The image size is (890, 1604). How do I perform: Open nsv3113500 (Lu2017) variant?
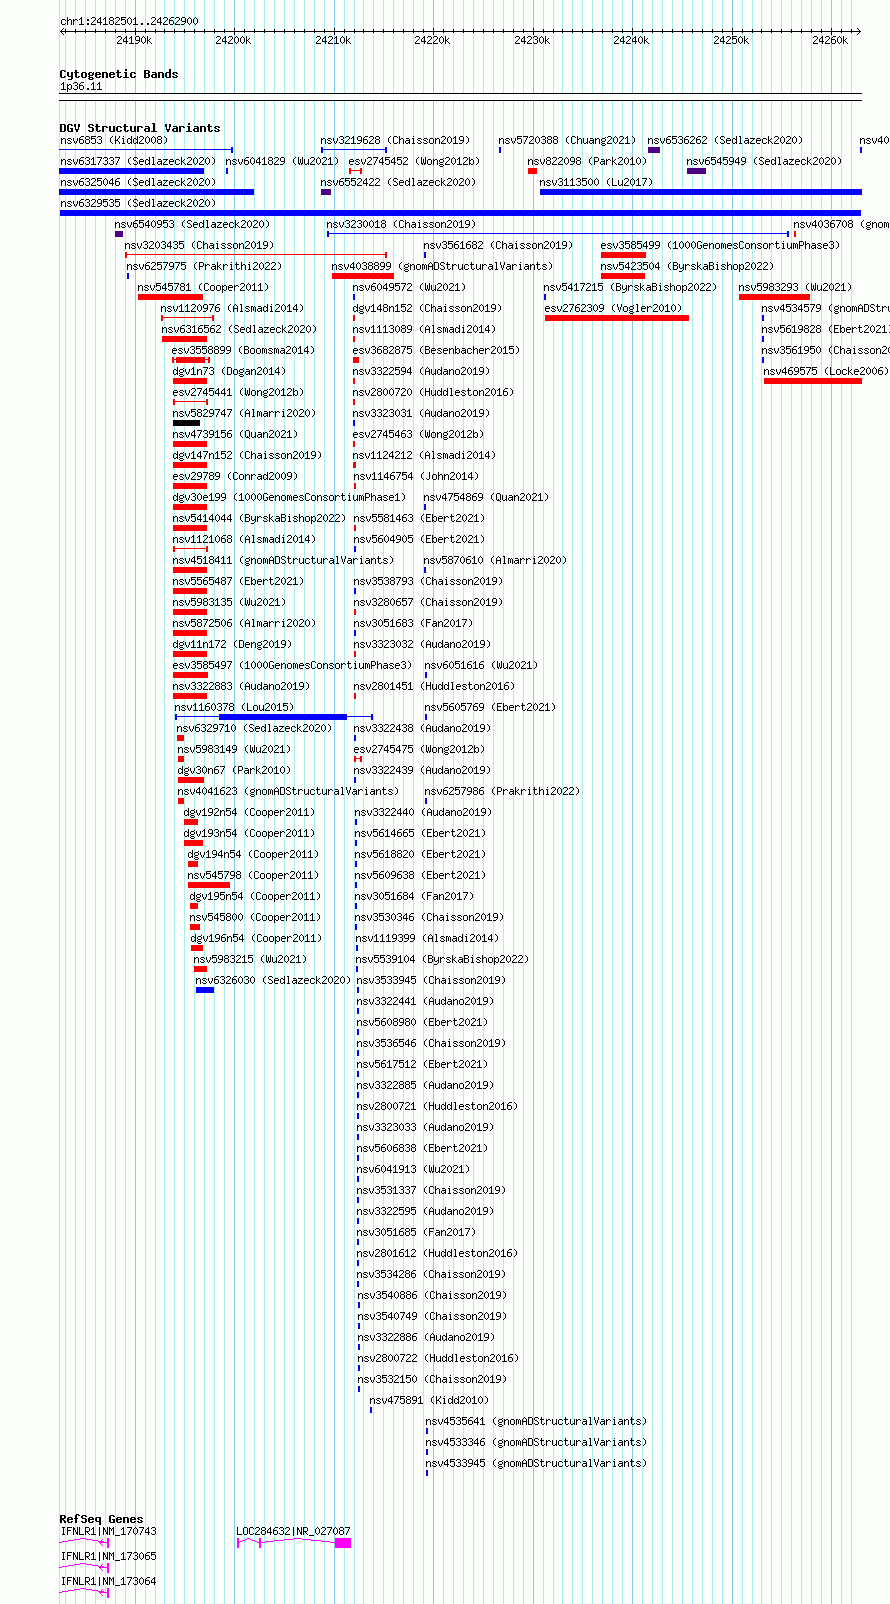596,183
